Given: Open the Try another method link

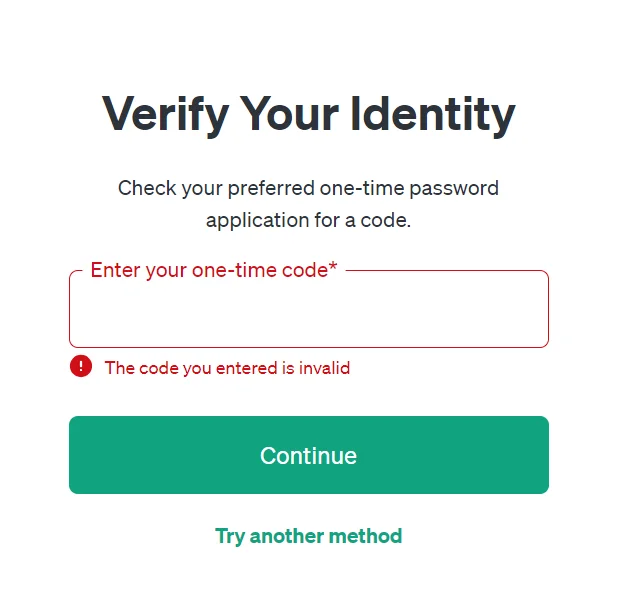Looking at the screenshot, I should point(309,536).
